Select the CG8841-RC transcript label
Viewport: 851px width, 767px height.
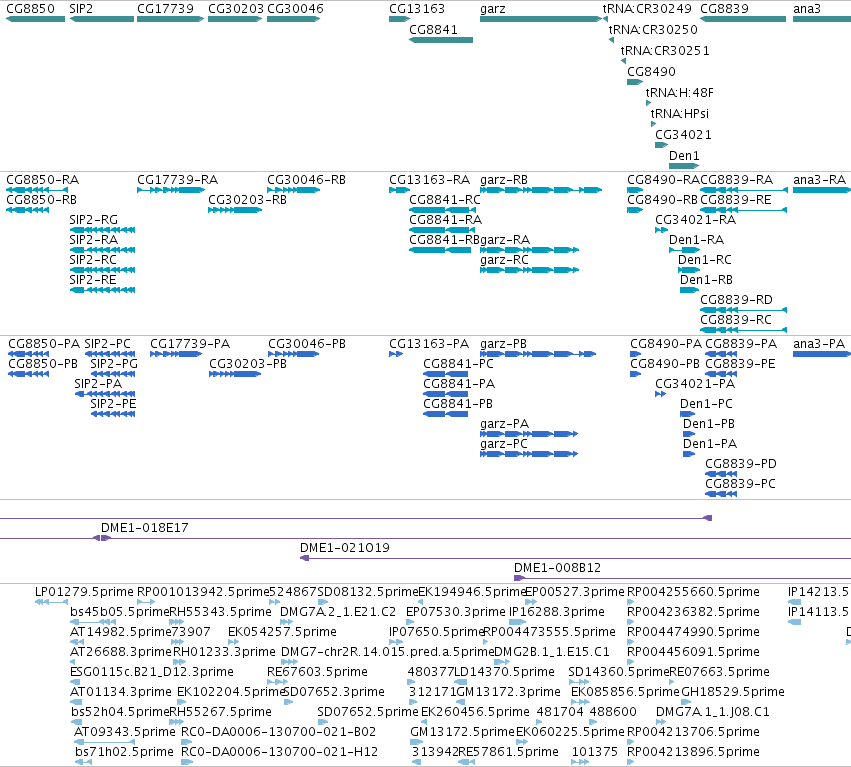point(445,200)
